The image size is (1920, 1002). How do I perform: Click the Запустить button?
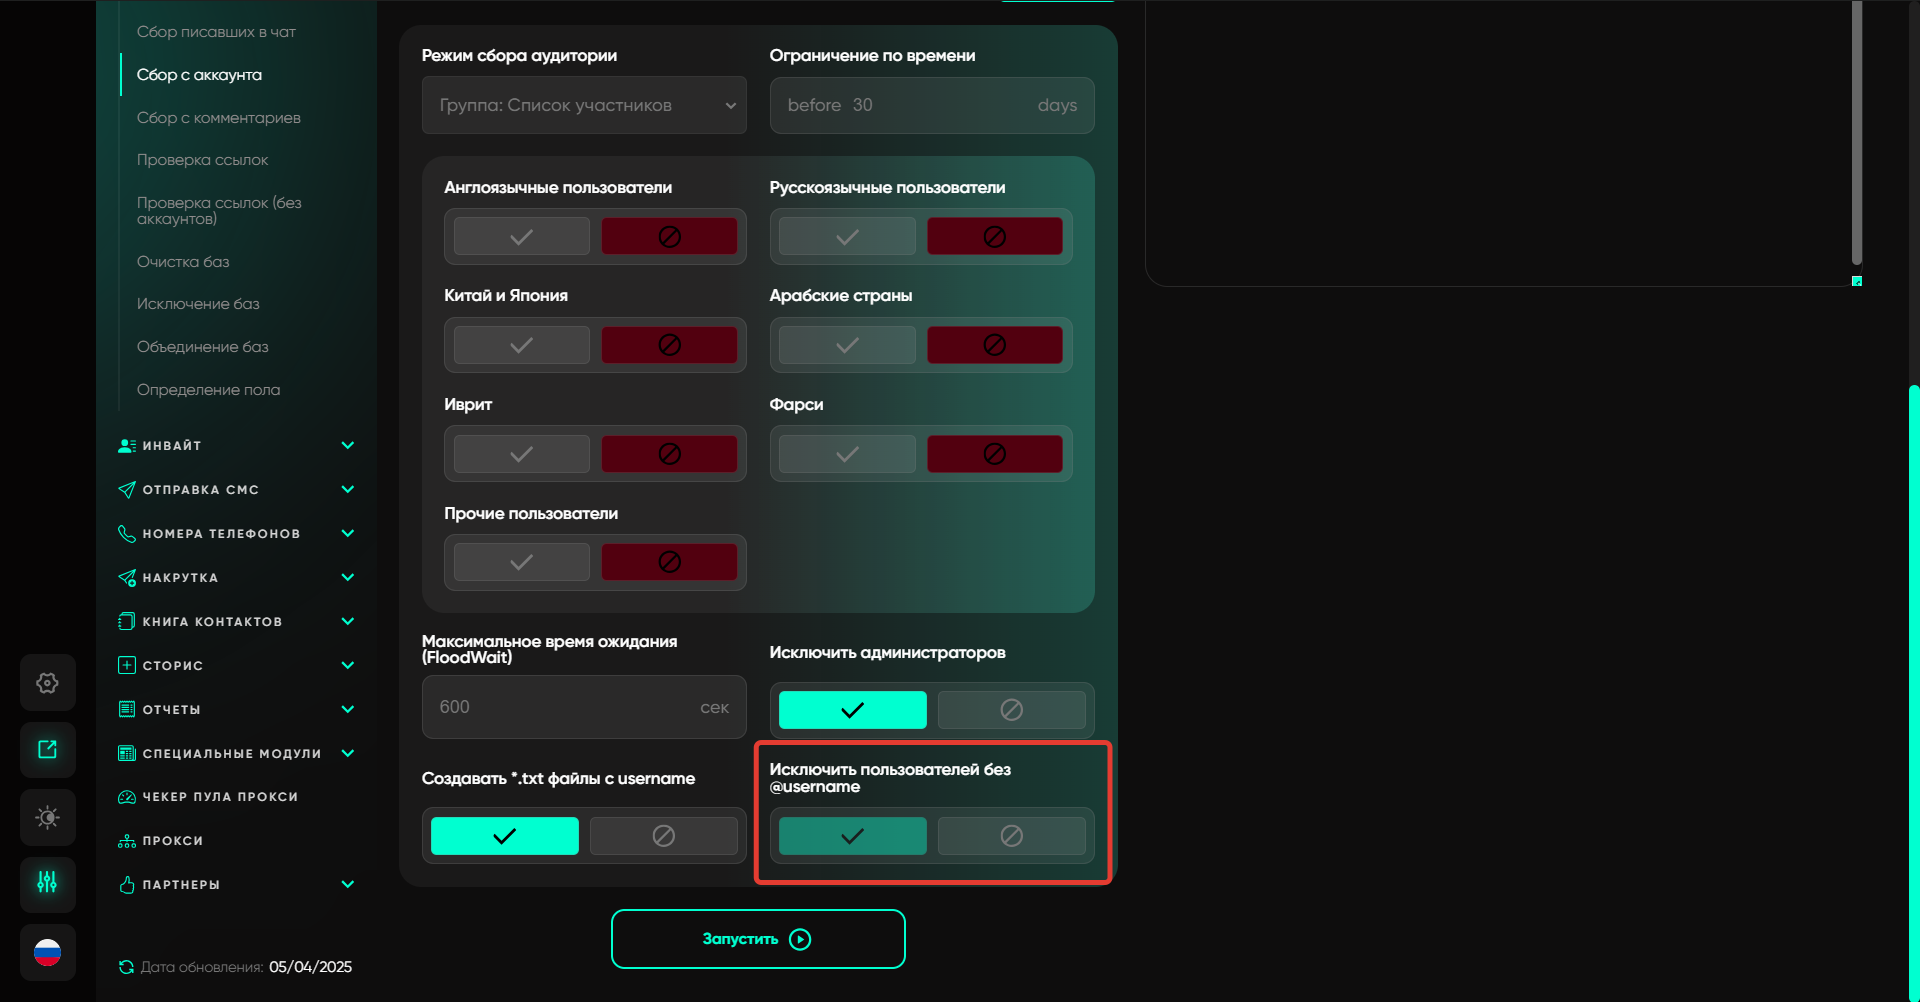coord(758,939)
